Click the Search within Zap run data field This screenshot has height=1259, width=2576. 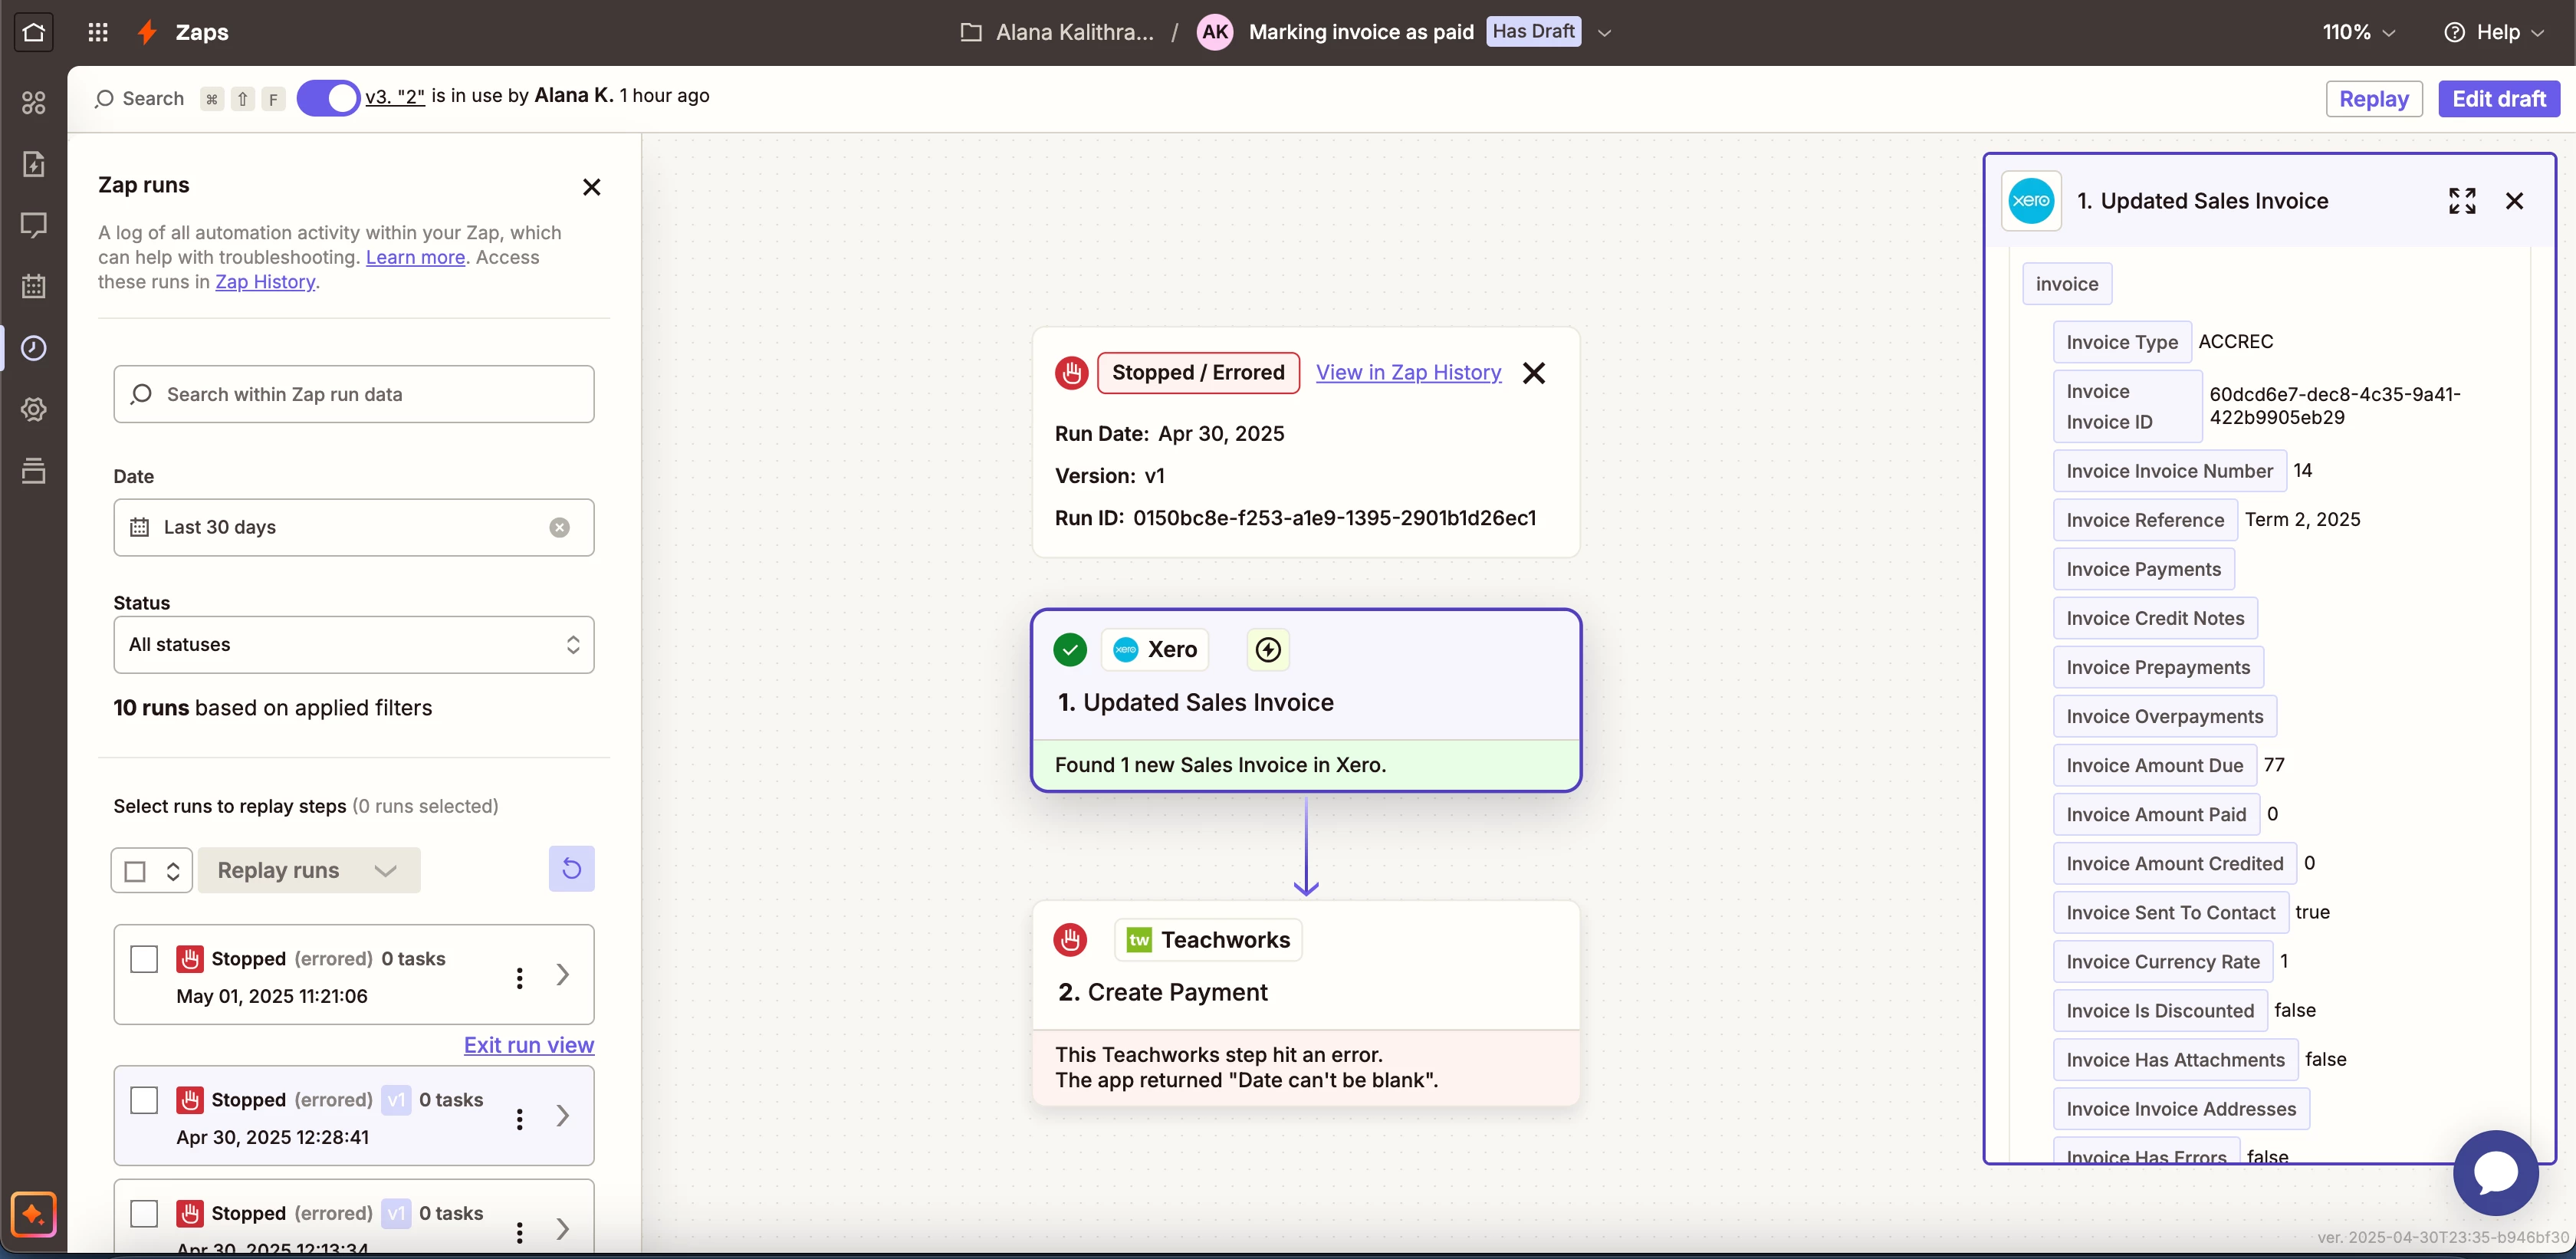[x=353, y=394]
